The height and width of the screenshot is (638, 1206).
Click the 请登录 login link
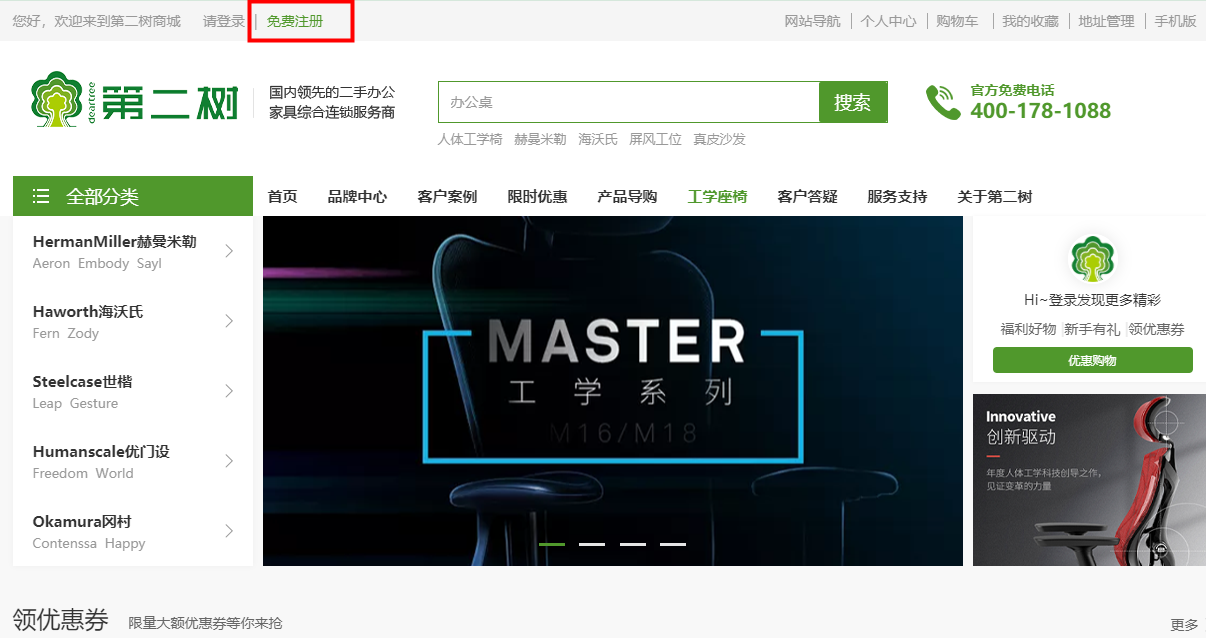(x=224, y=21)
